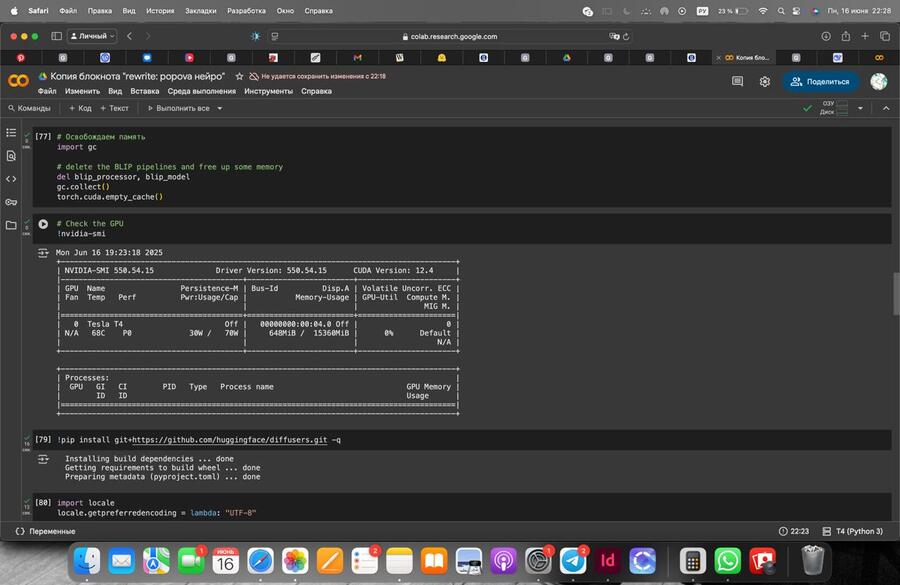
Task: Open the secrets key panel in the sidebar
Action: point(11,202)
